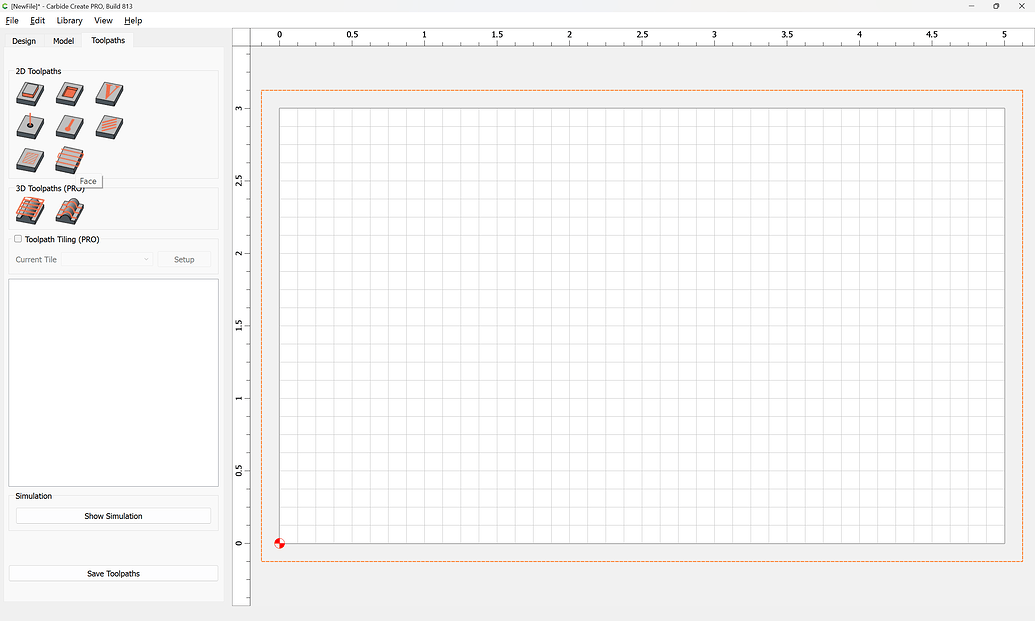Click Show Simulation button

114,516
